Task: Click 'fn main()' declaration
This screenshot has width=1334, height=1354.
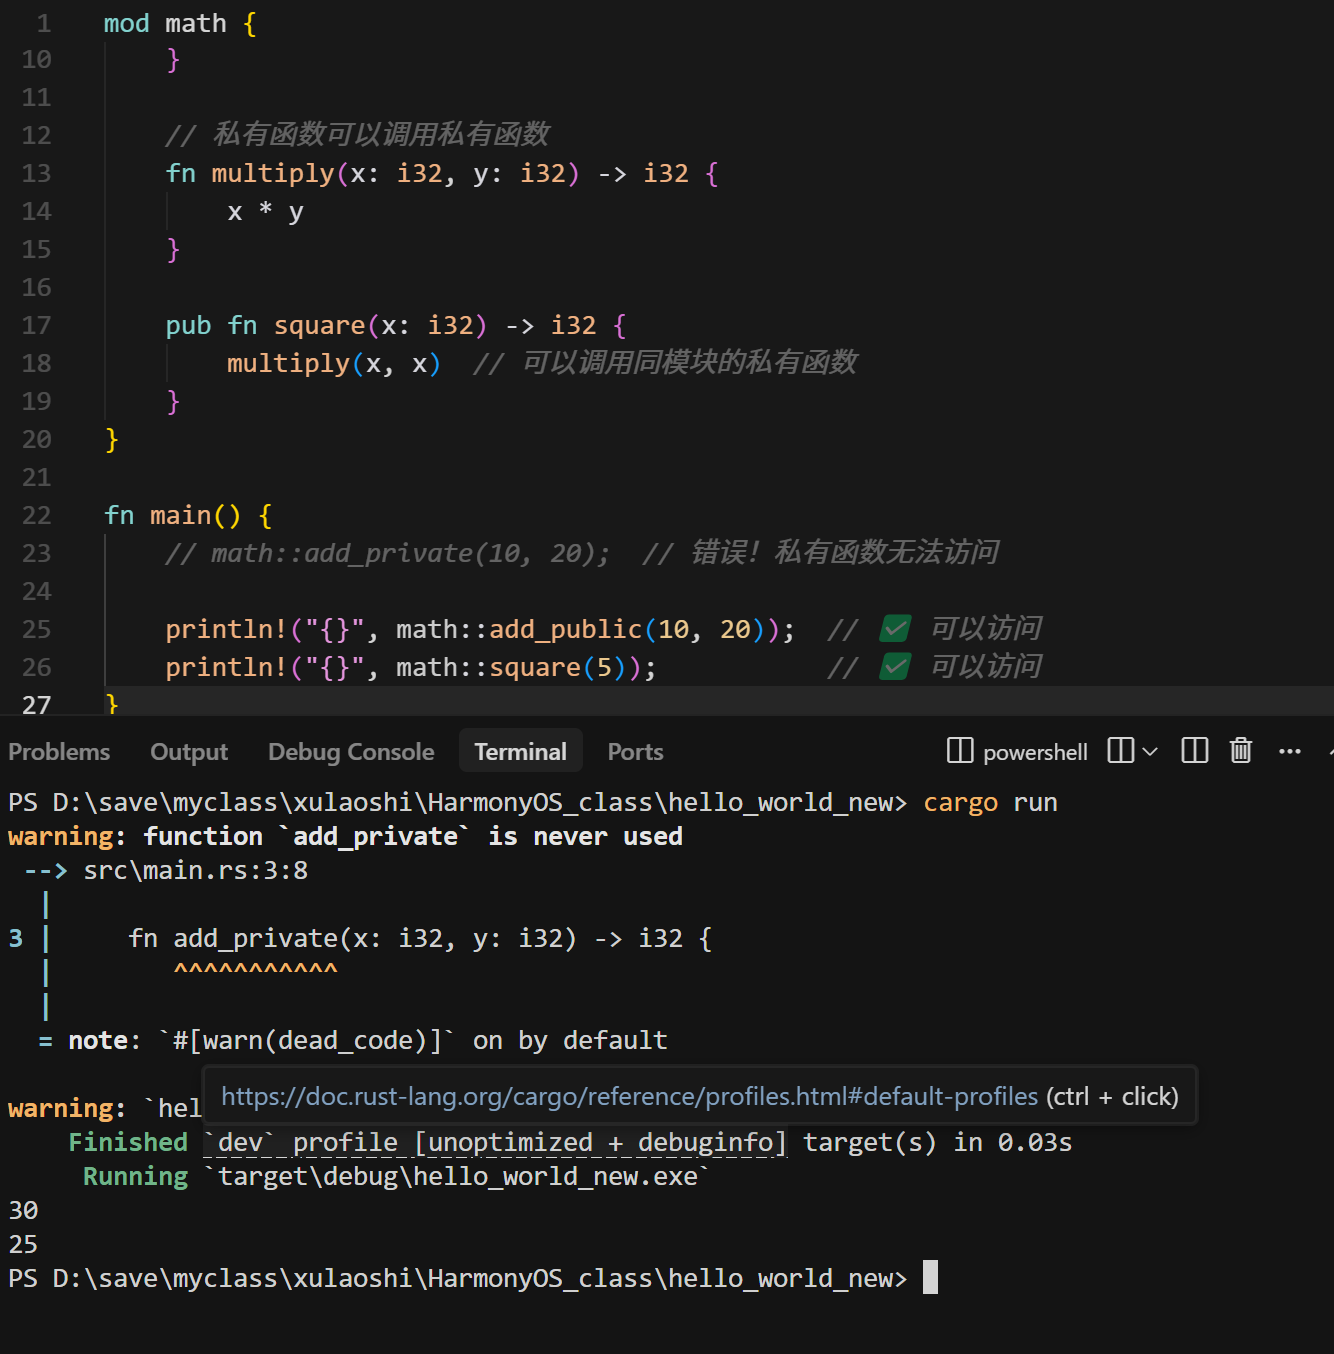Action: [x=173, y=516]
